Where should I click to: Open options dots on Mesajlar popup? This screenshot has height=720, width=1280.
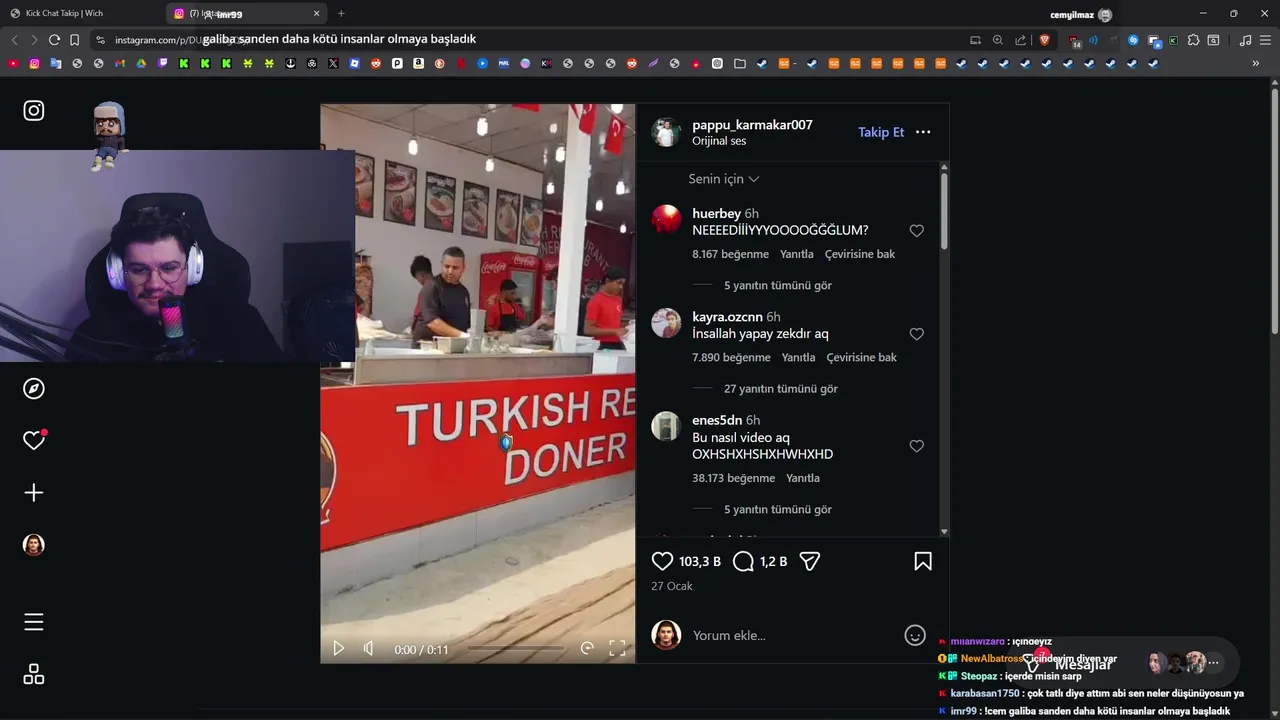(1213, 662)
